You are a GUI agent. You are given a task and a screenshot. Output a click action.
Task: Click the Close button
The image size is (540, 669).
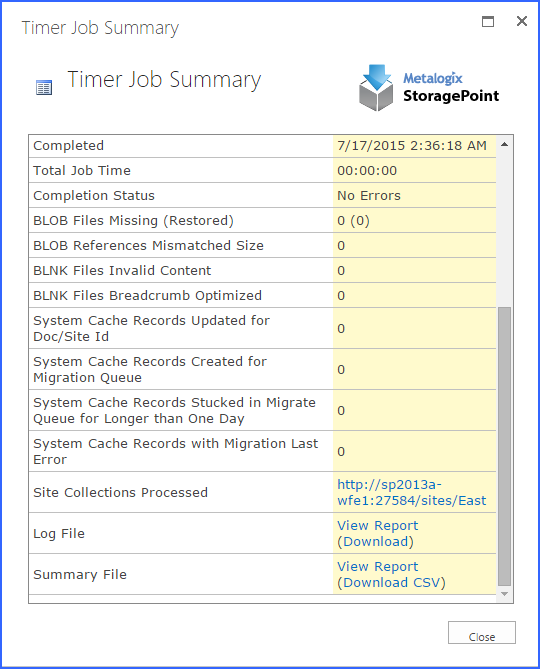coord(482,632)
